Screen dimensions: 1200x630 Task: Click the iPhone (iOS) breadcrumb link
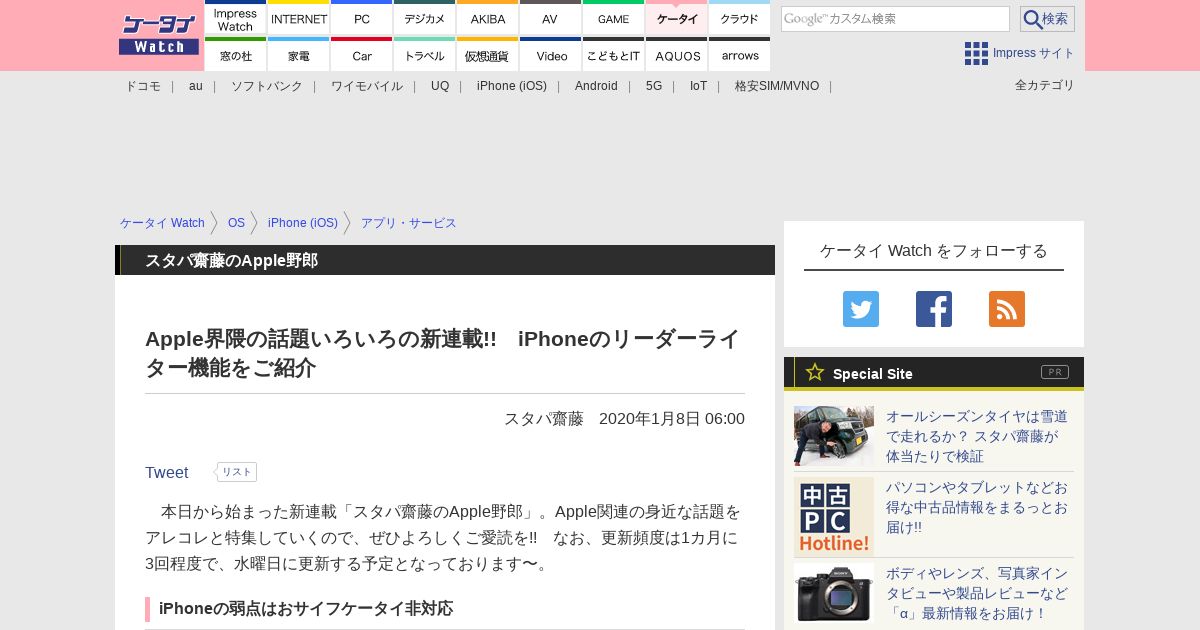303,223
